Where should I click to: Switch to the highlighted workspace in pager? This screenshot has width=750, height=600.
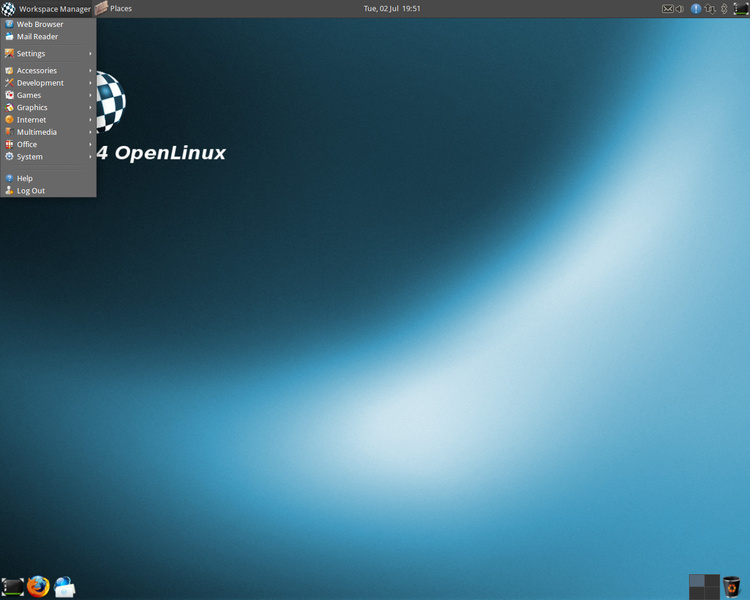(696, 581)
